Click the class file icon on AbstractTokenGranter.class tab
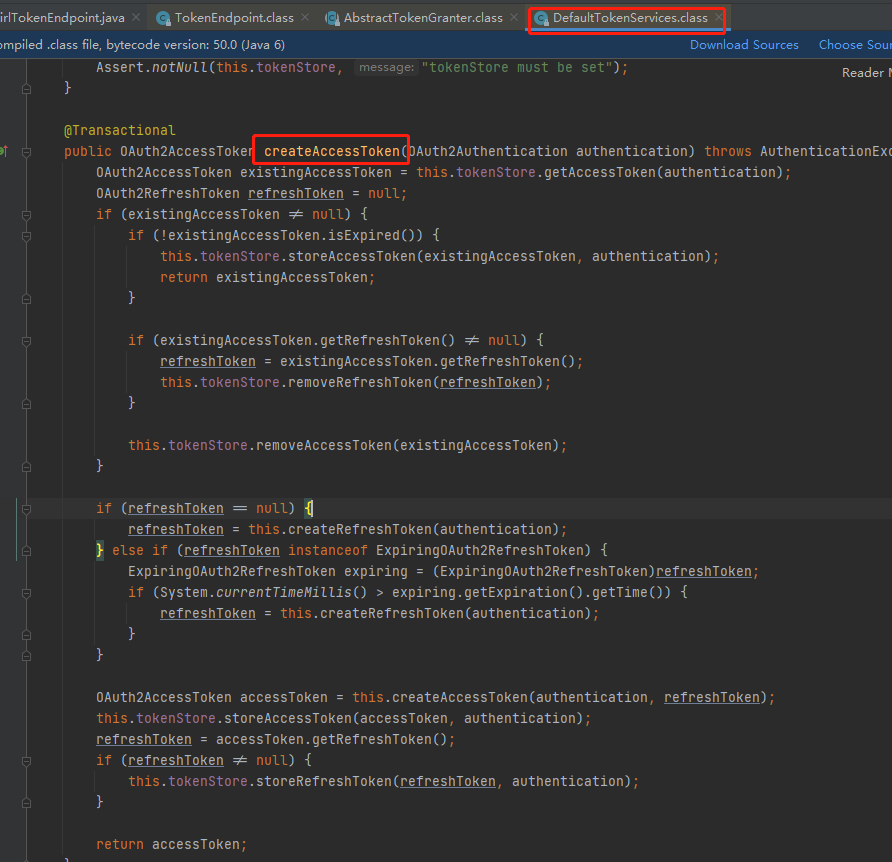This screenshot has height=862, width=892. [332, 18]
